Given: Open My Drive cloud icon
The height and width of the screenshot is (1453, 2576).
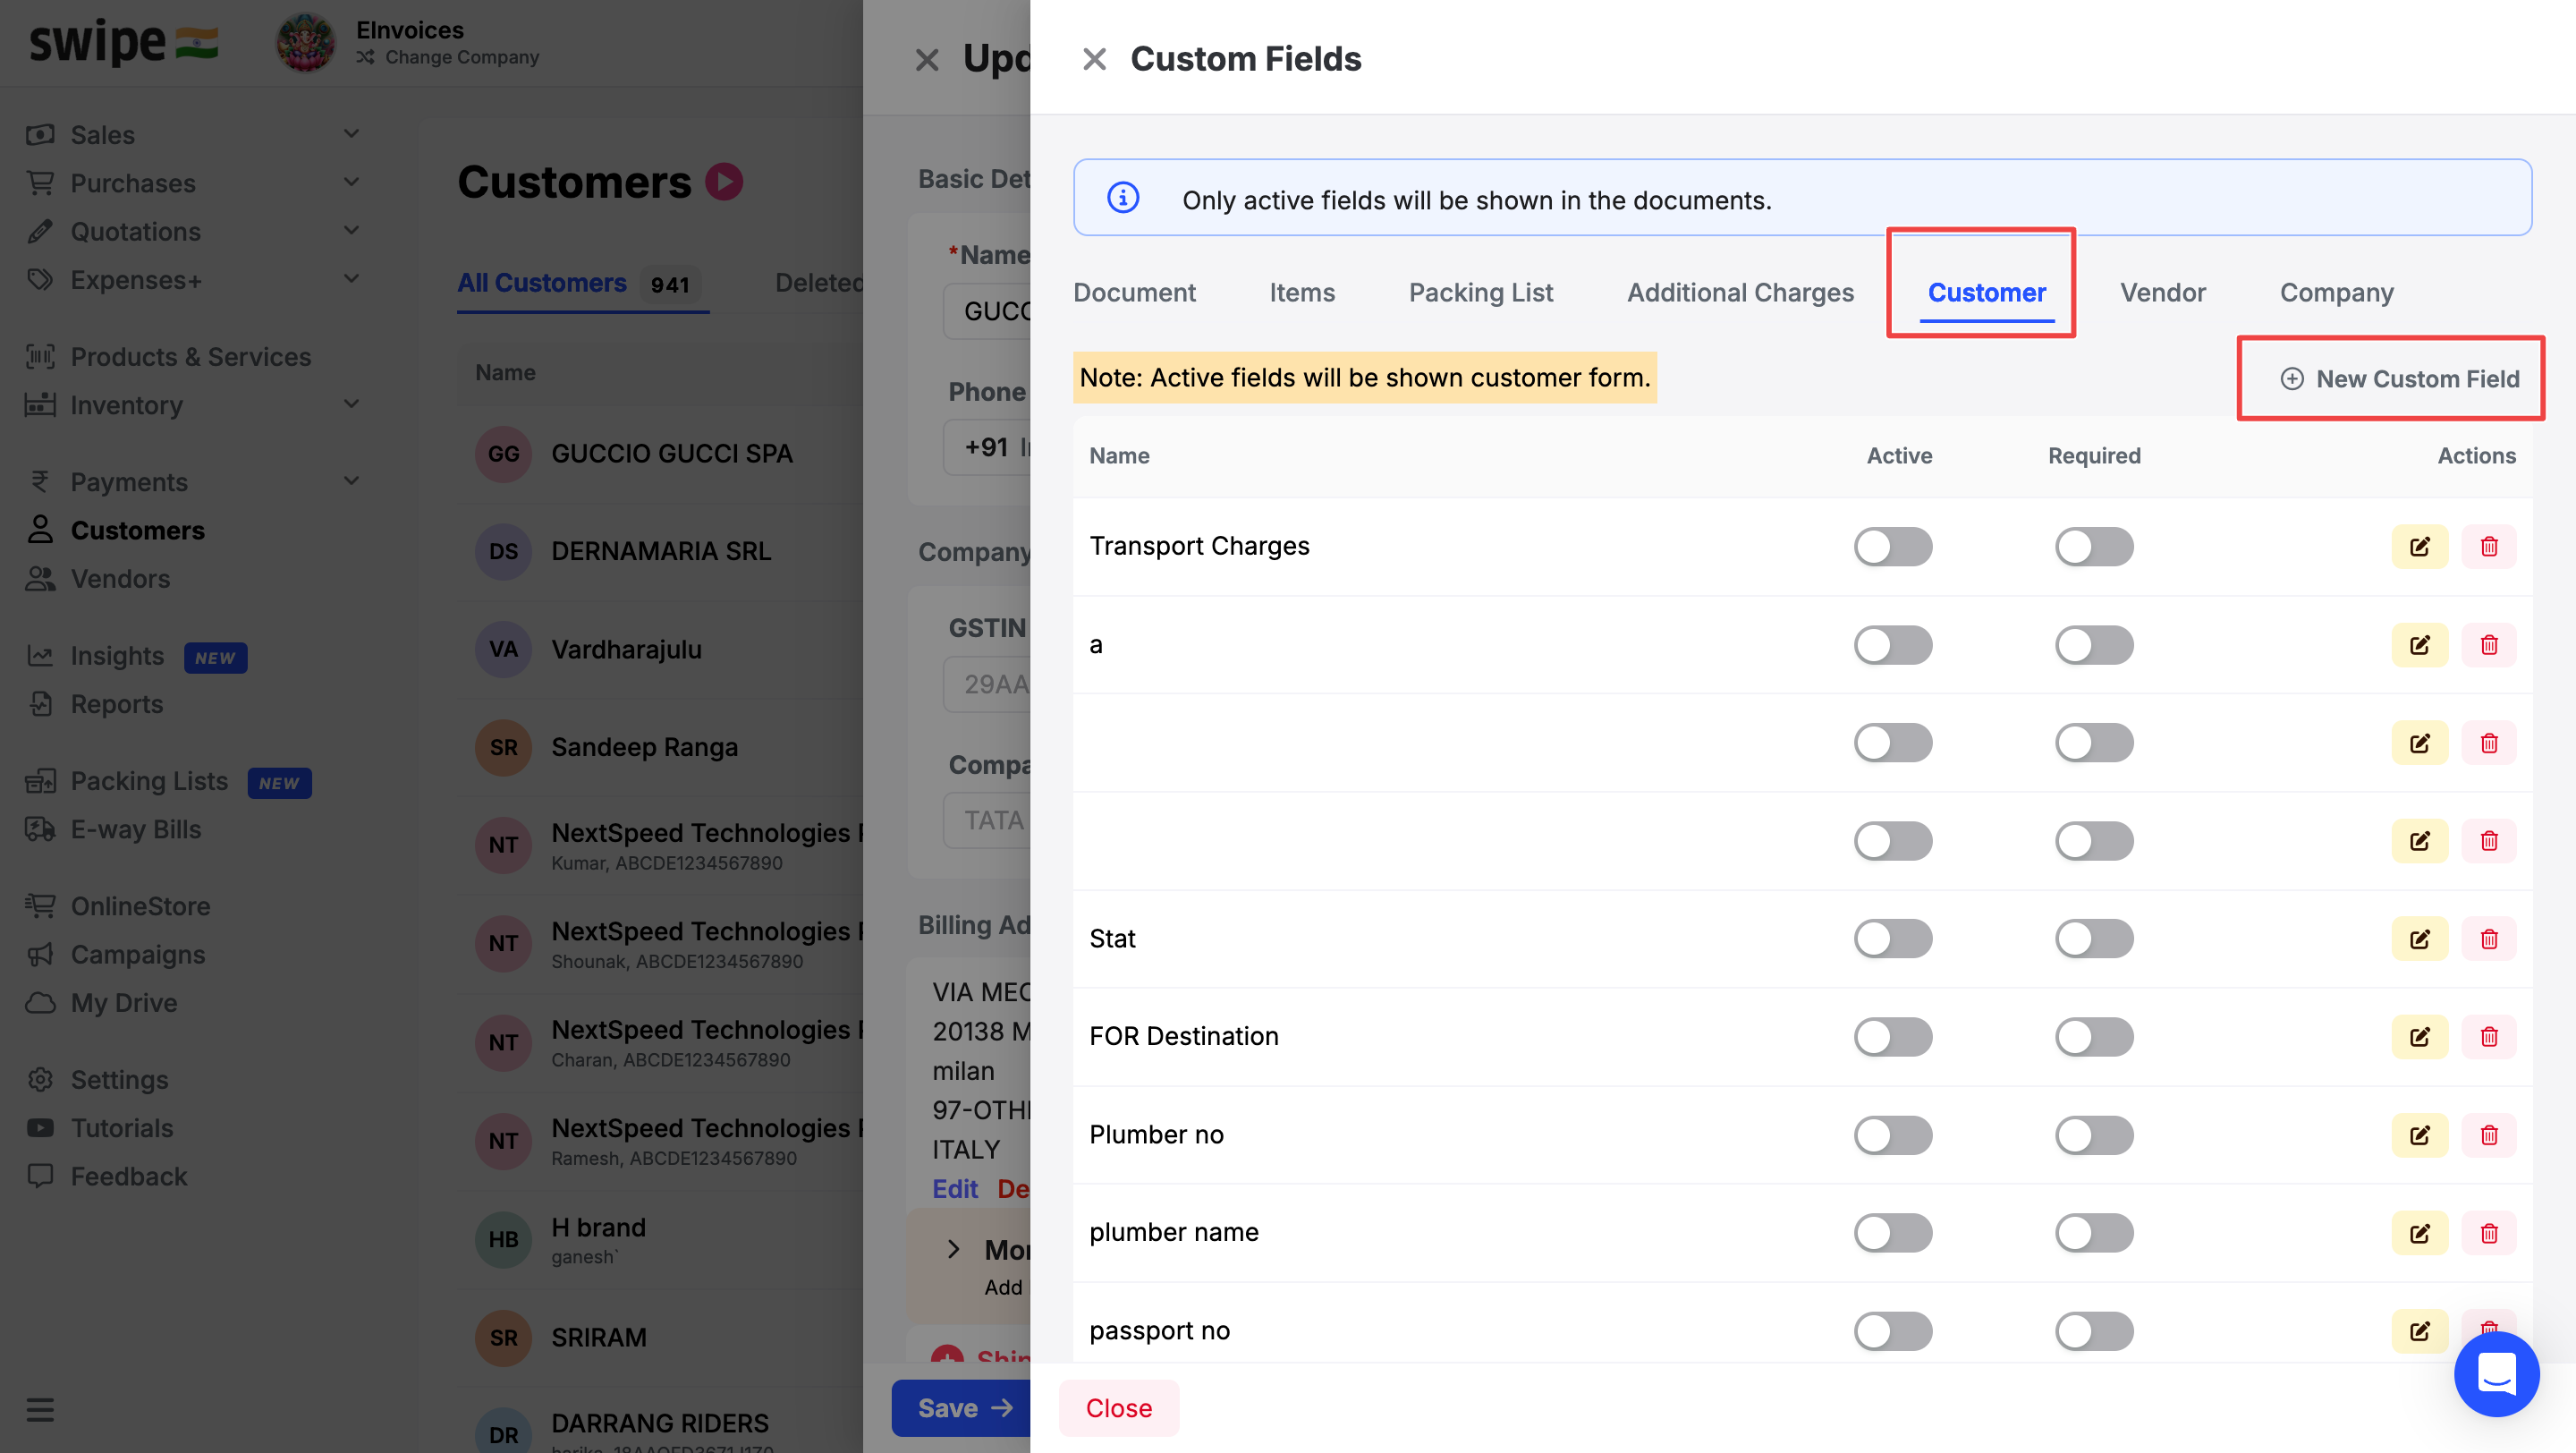Looking at the screenshot, I should pos(40,1002).
